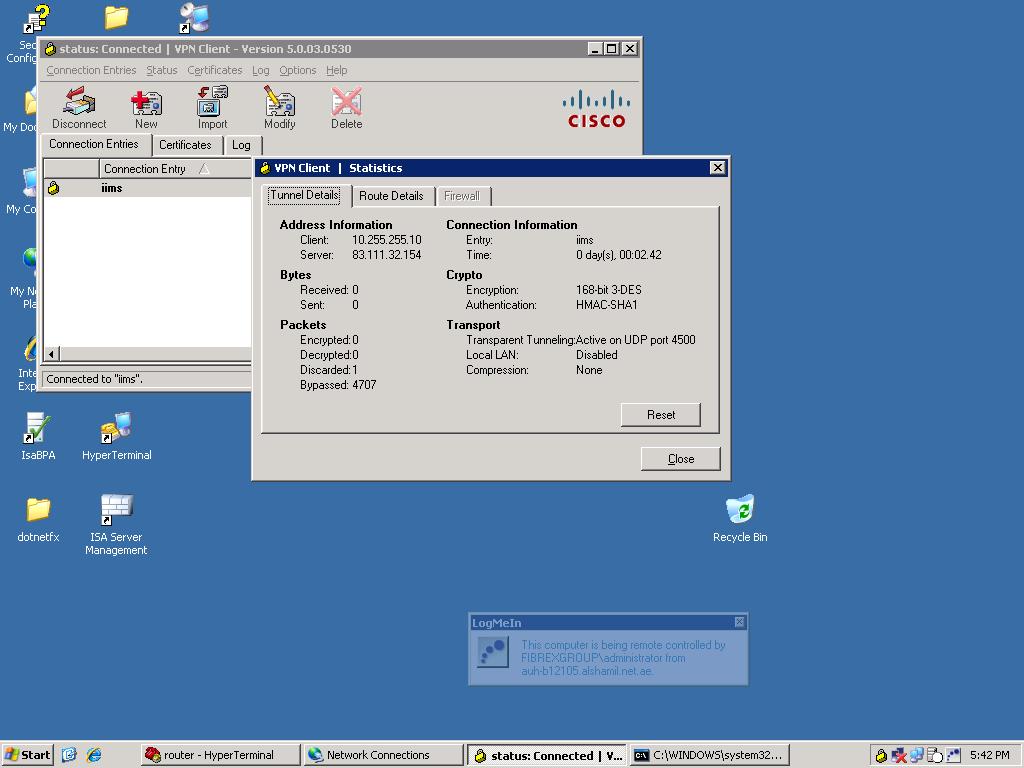1024x768 pixels.
Task: Open the Log menu in the menu bar
Action: click(261, 71)
